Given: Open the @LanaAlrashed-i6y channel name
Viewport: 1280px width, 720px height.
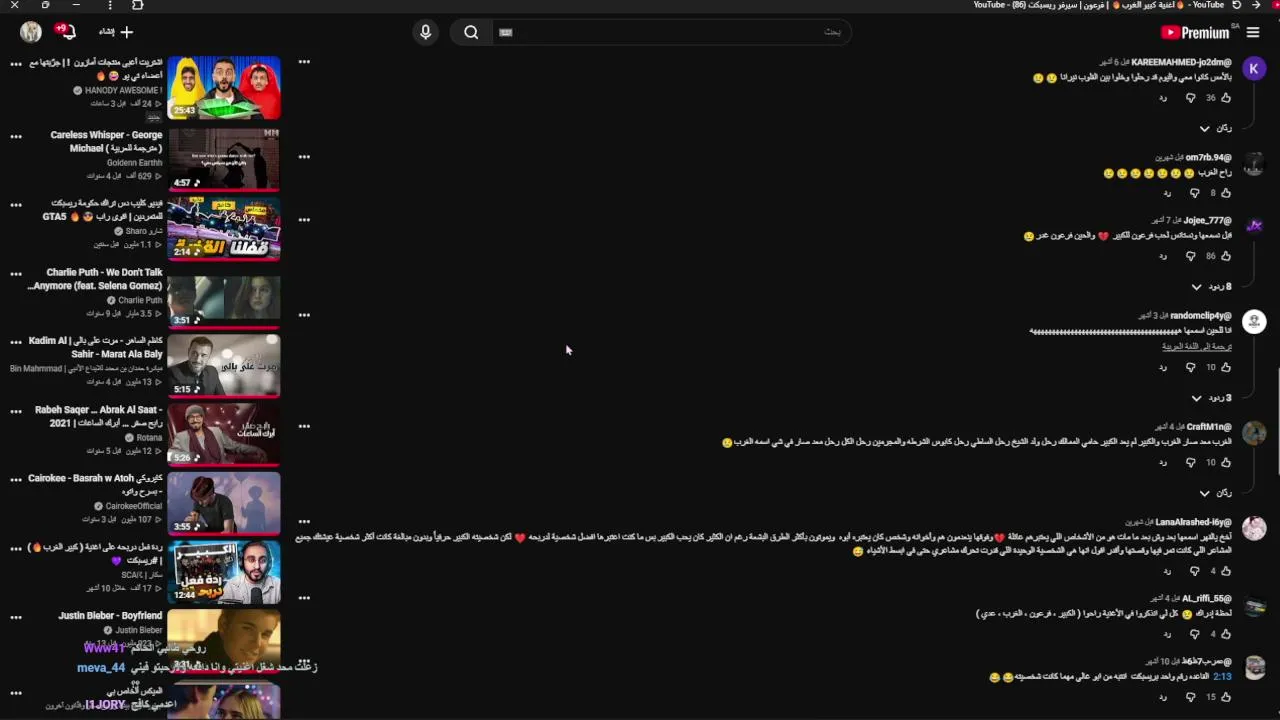Looking at the screenshot, I should (x=1194, y=522).
